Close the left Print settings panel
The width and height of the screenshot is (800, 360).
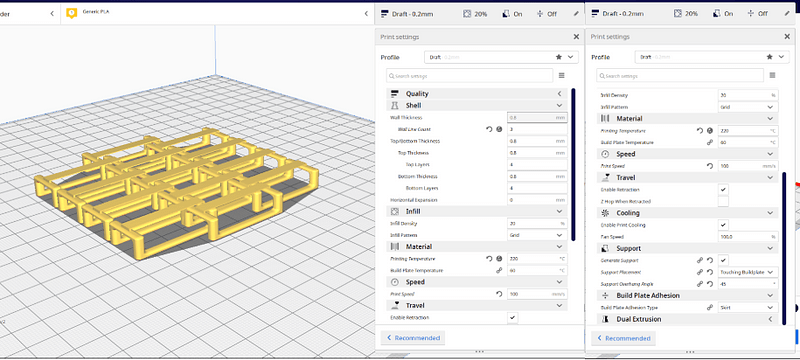pos(576,37)
